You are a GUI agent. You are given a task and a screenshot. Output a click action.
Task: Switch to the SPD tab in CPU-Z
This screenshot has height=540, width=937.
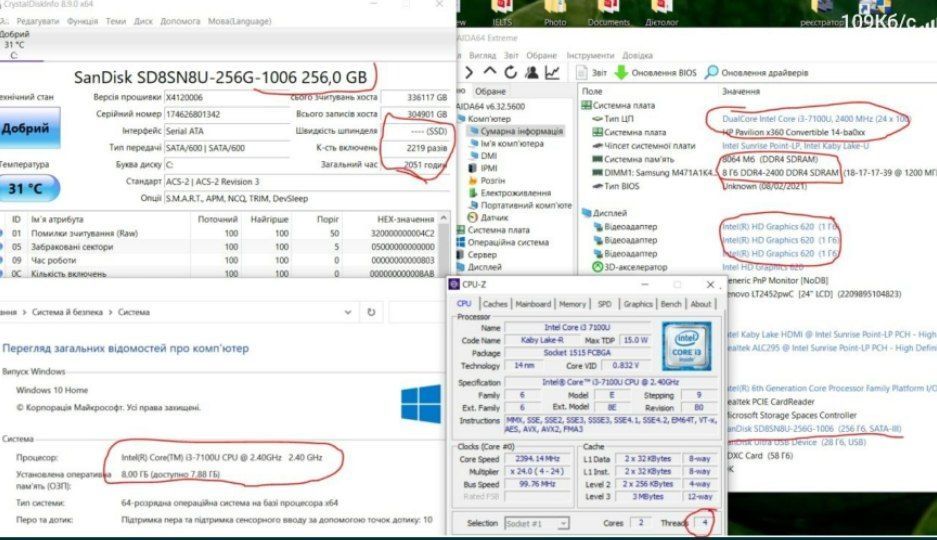click(x=605, y=304)
